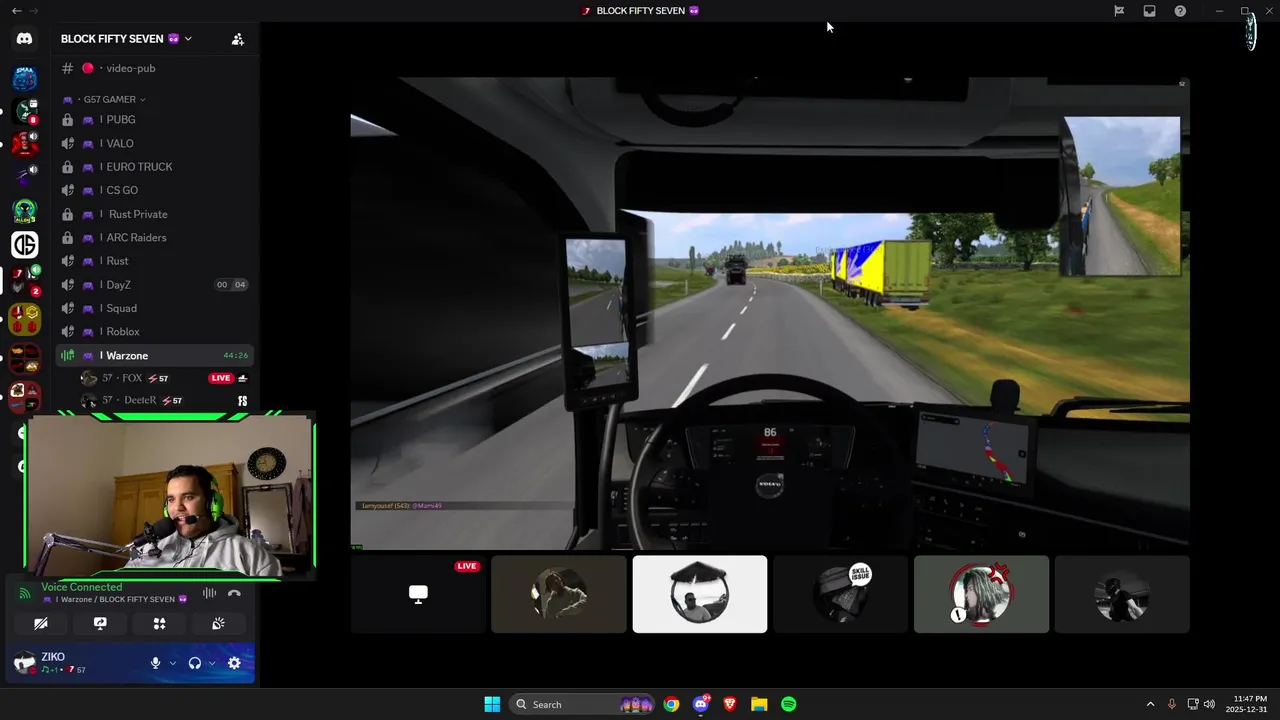Mute microphone in user panel
Image resolution: width=1280 pixels, height=720 pixels.
point(155,663)
